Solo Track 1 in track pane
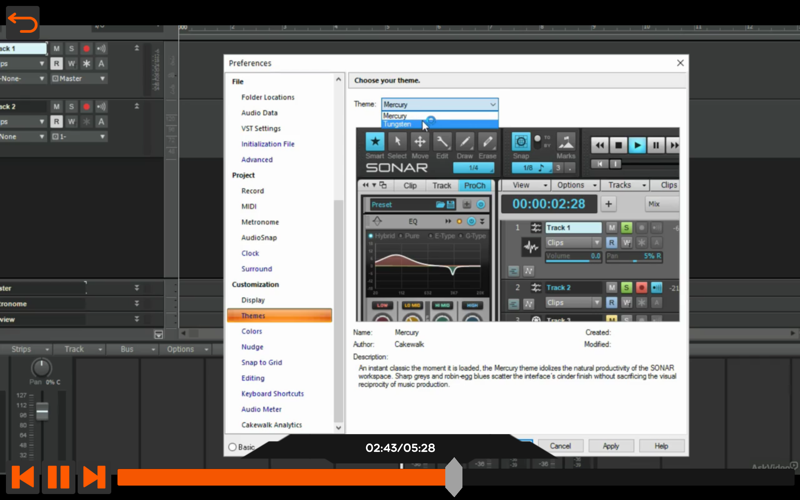The height and width of the screenshot is (500, 800). click(71, 48)
